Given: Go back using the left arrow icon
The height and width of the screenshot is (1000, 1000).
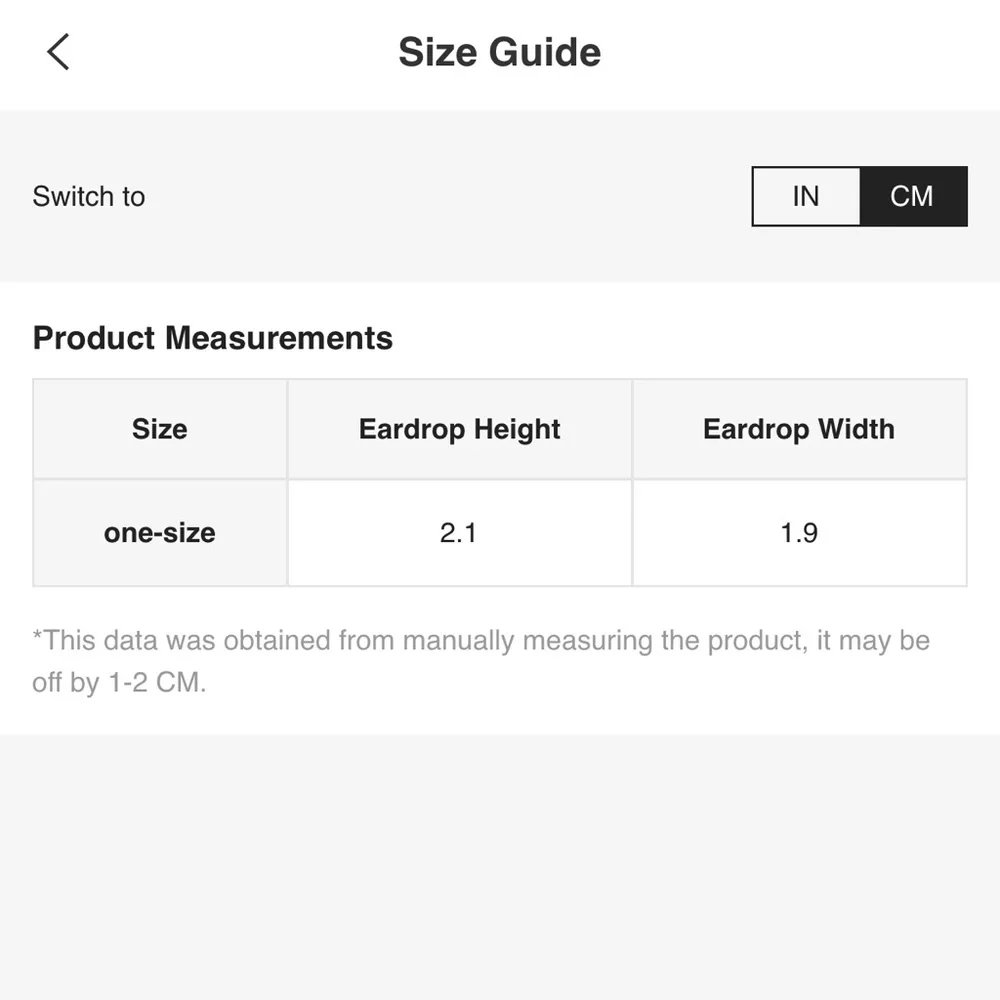Looking at the screenshot, I should 58,52.
